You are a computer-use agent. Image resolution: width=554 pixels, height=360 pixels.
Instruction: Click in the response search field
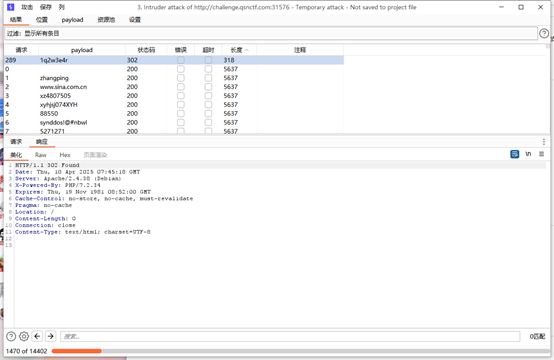[x=290, y=336]
